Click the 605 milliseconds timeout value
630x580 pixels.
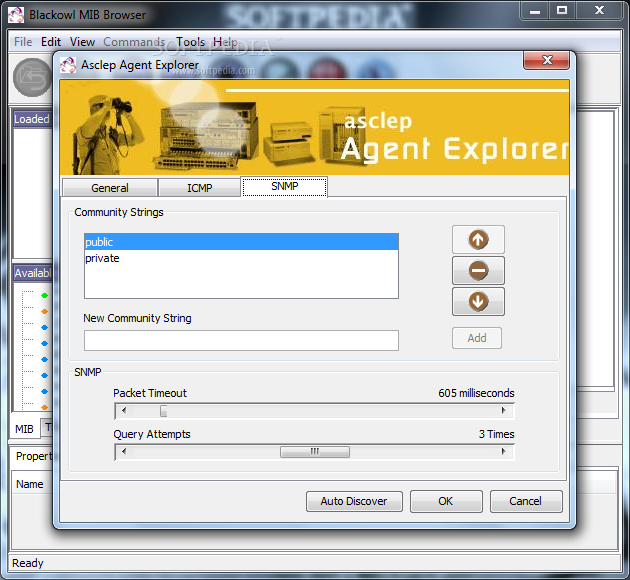click(x=476, y=393)
